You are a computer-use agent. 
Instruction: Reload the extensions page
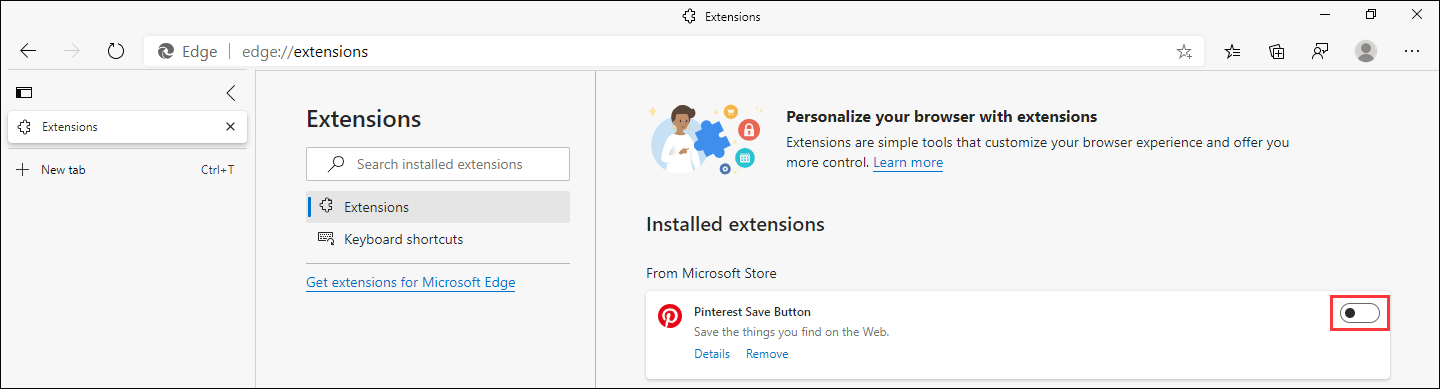point(115,51)
